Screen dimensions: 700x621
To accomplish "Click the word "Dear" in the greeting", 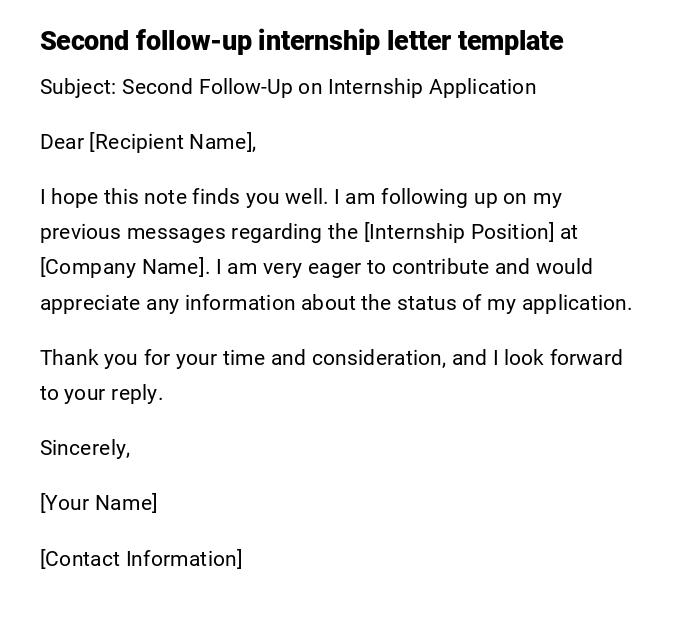I will 62,142.
